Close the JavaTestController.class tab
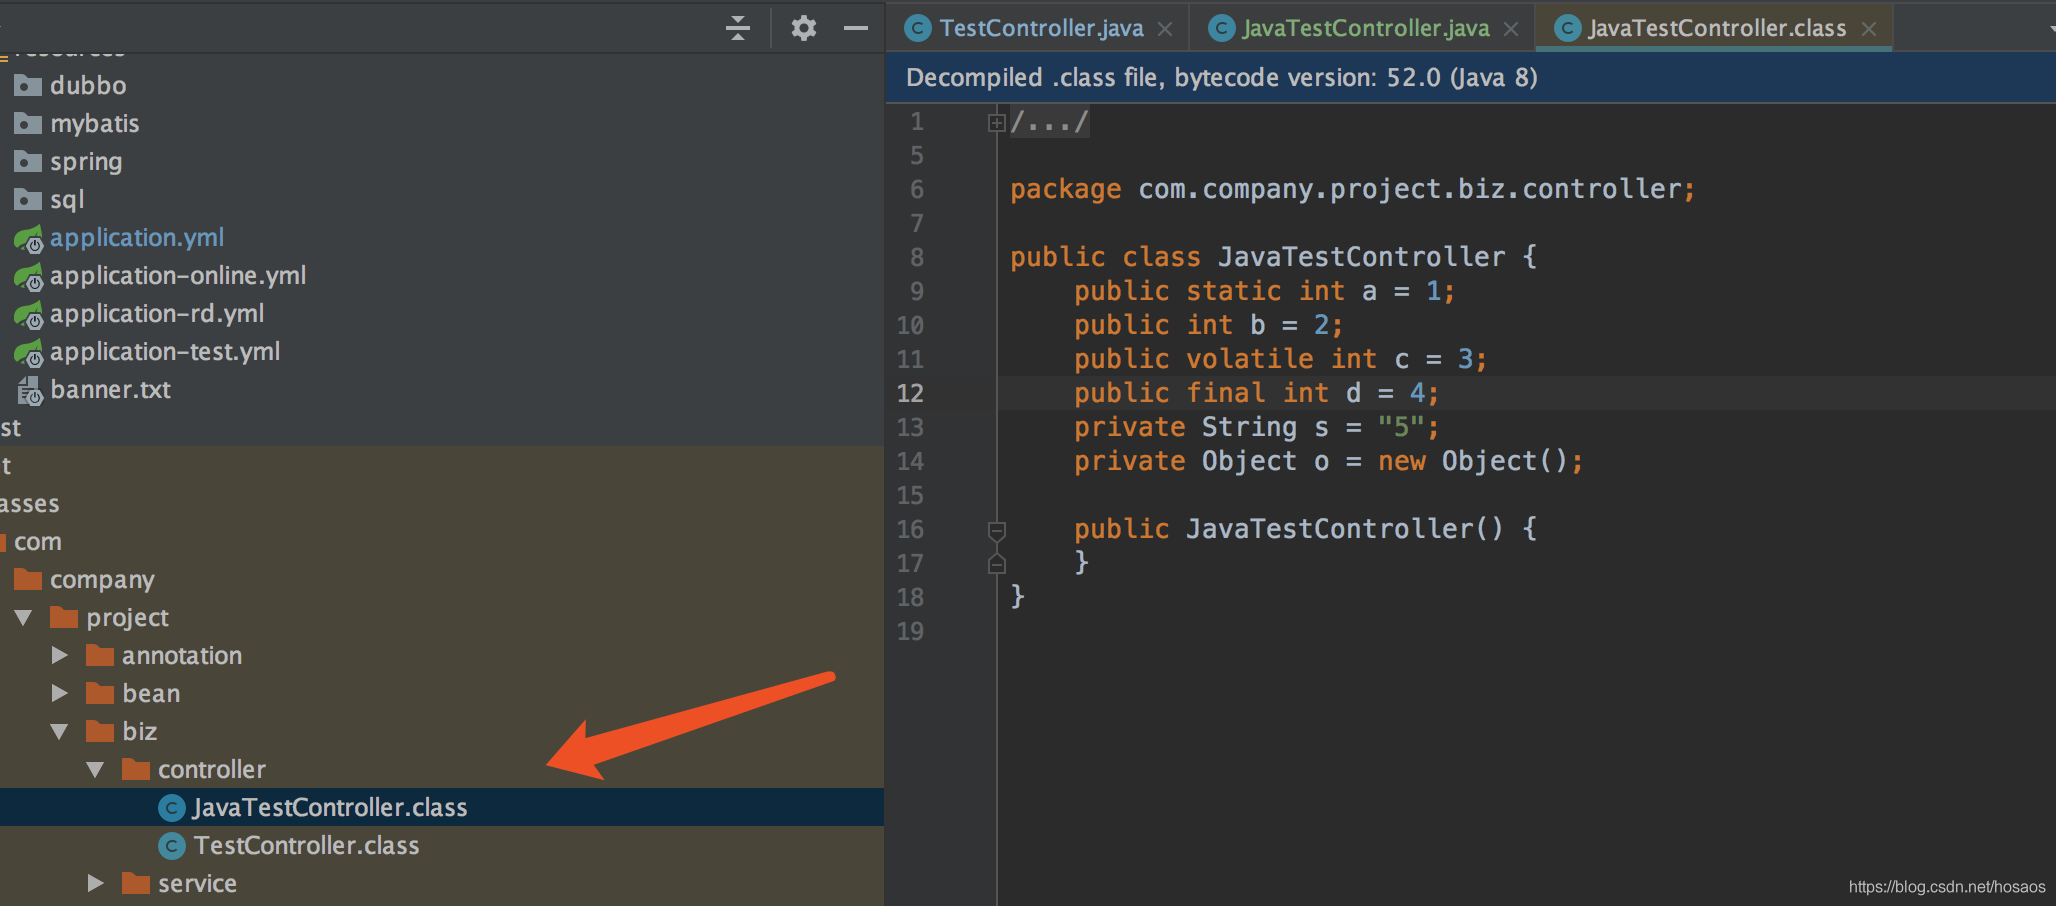2056x906 pixels. [x=1869, y=29]
